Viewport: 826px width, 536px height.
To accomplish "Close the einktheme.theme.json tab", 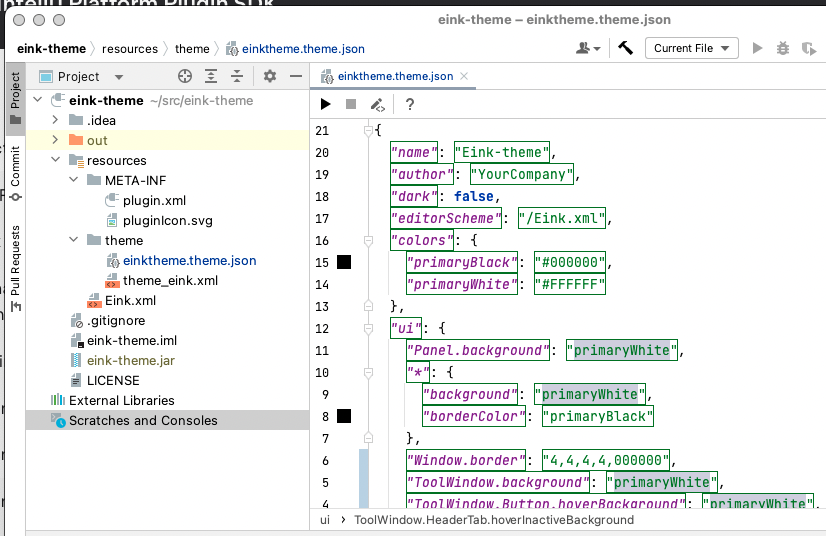I will coord(464,76).
